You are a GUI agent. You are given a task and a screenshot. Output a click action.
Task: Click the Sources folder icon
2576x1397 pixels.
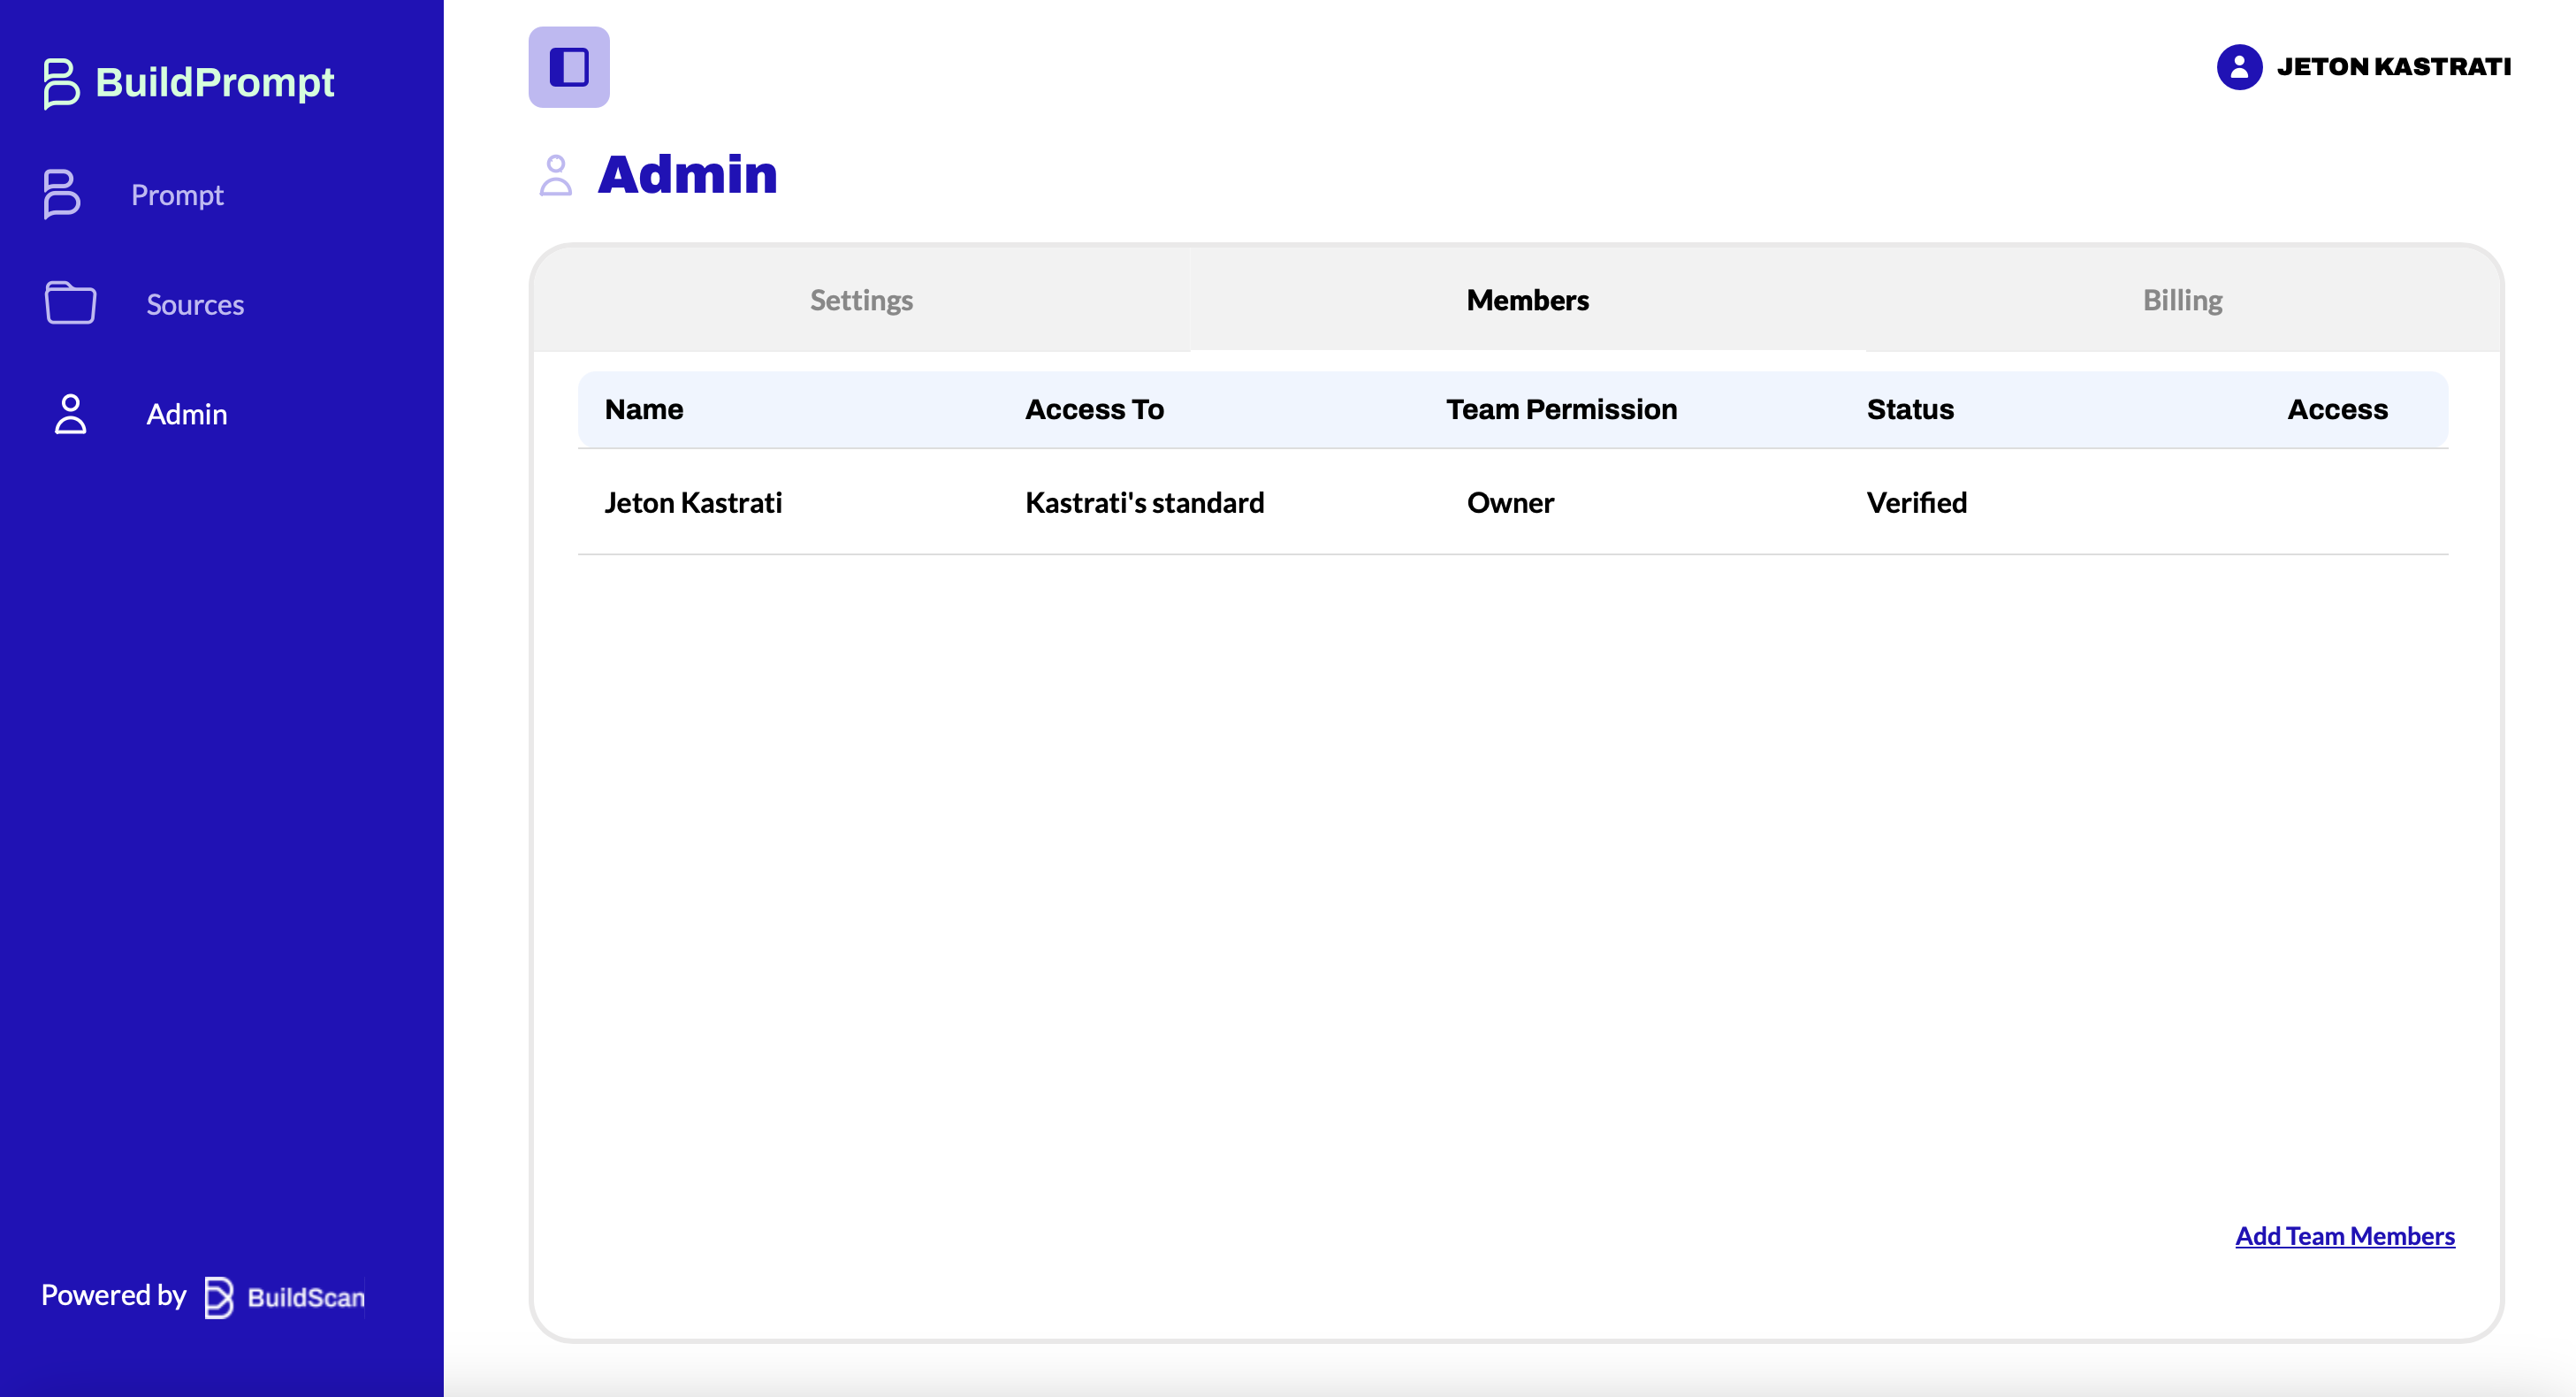point(70,303)
